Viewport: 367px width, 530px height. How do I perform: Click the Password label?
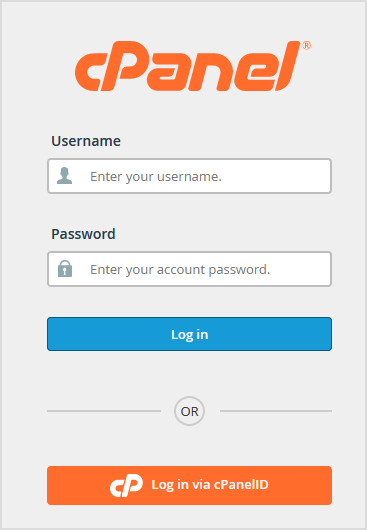click(83, 234)
